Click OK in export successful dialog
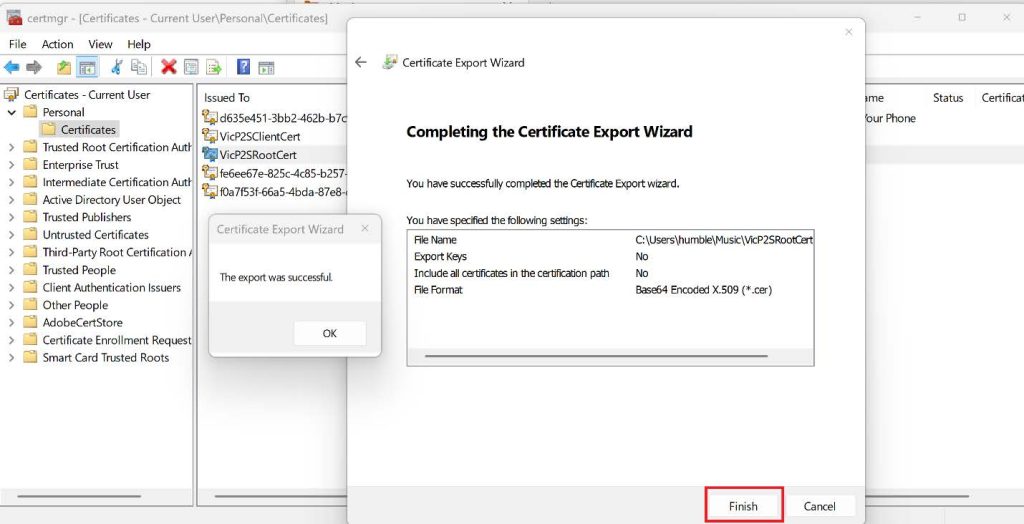 (329, 333)
